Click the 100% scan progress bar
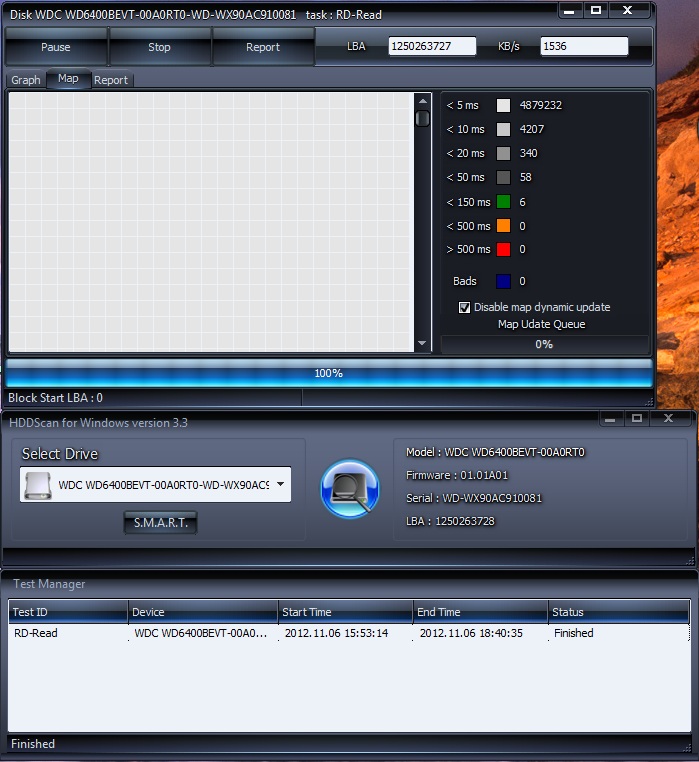Image resolution: width=699 pixels, height=762 pixels. pos(329,373)
